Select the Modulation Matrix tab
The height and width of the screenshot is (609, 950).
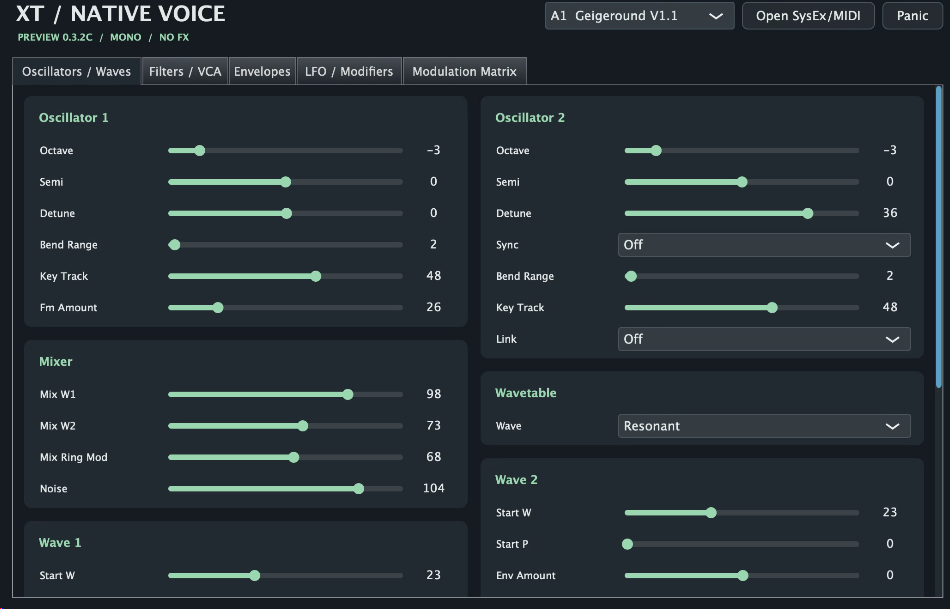point(465,72)
